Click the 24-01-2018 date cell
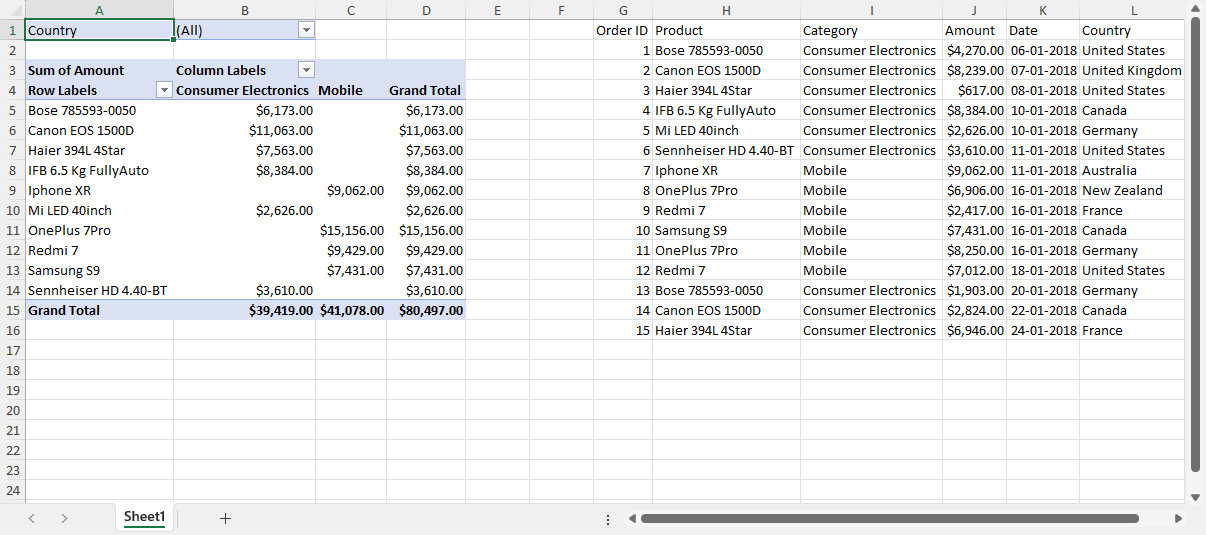The height and width of the screenshot is (535, 1206). [x=1043, y=330]
